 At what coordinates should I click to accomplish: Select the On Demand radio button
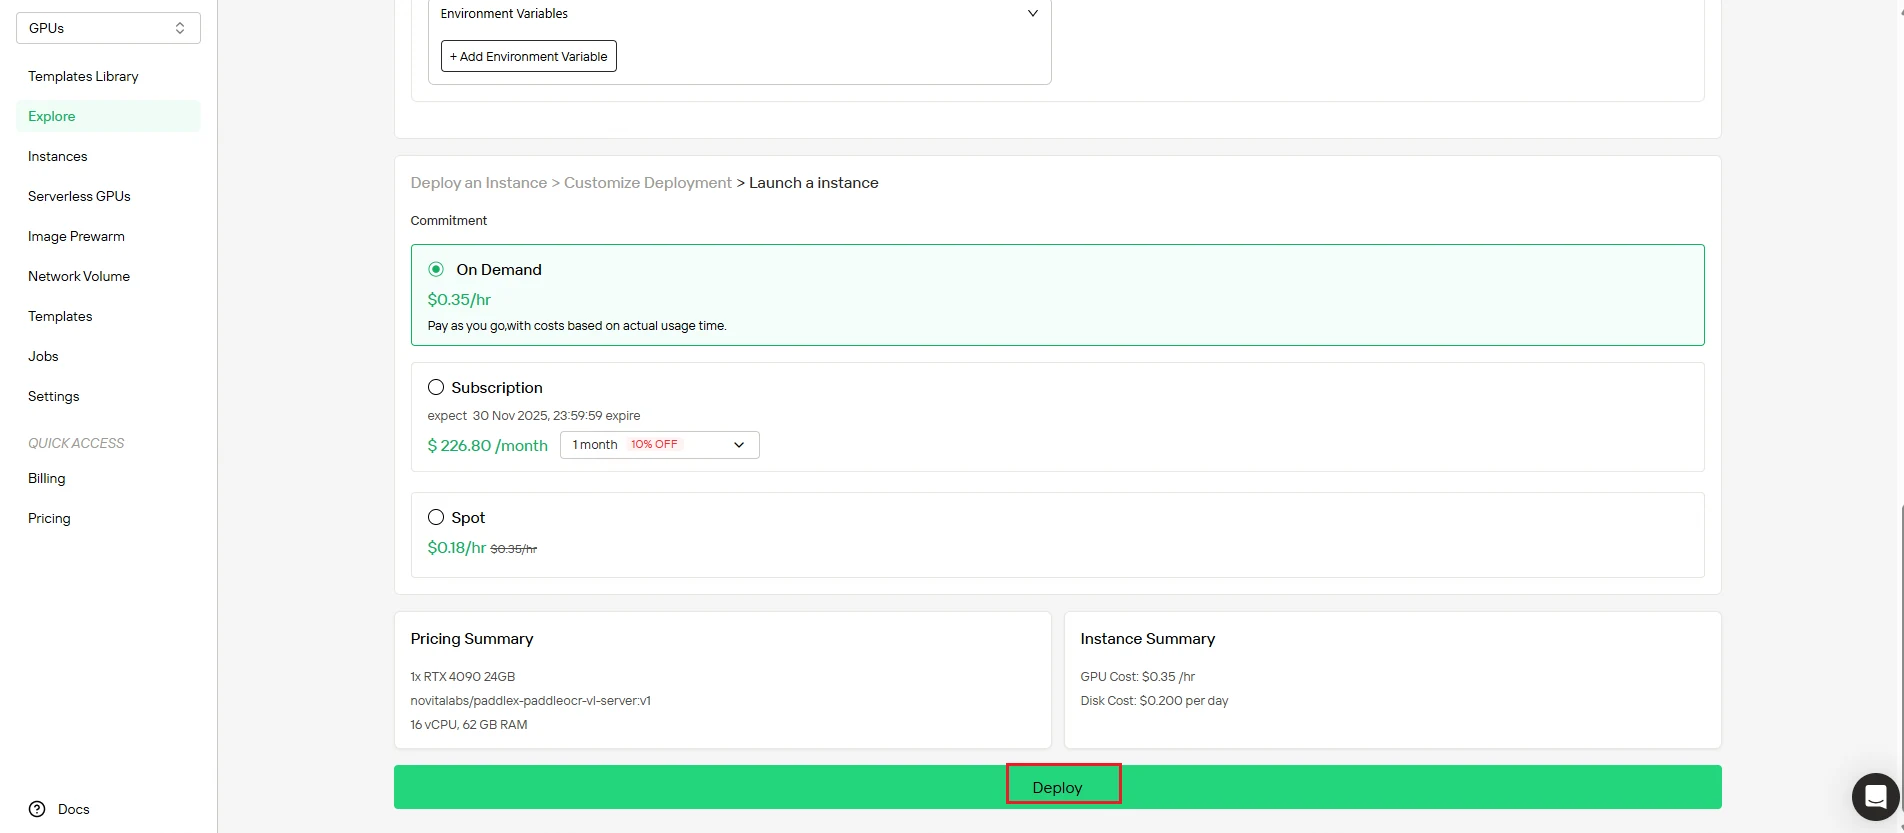(436, 269)
